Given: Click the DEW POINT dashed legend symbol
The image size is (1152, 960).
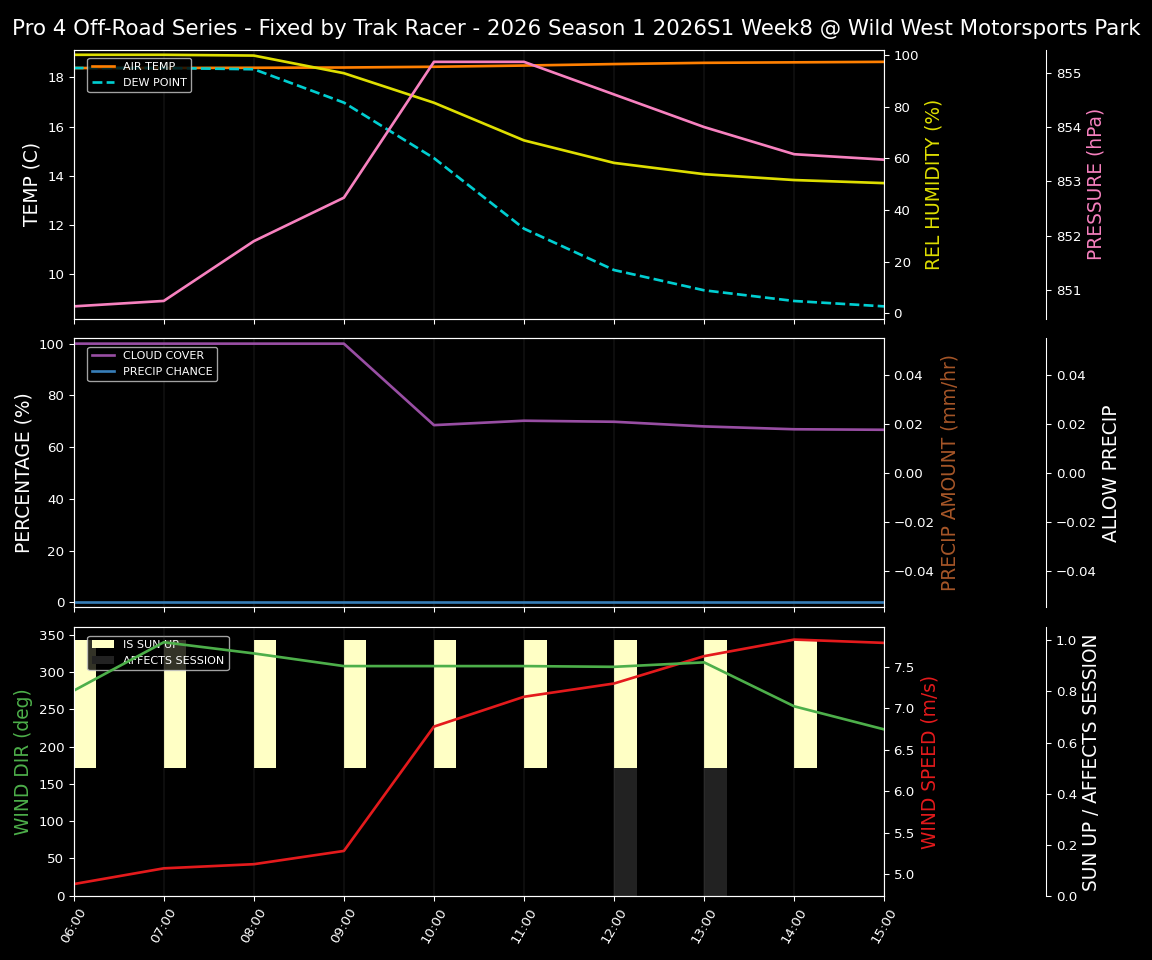Looking at the screenshot, I should click(x=104, y=82).
